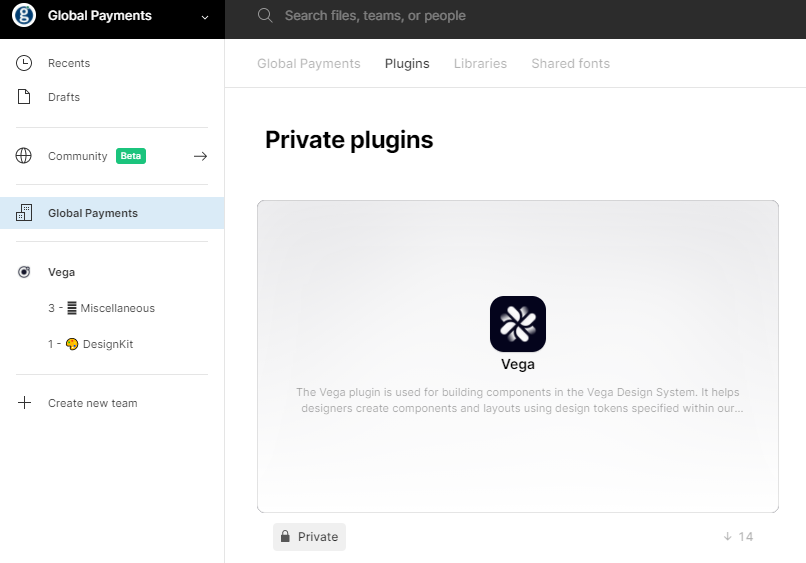Open Drafts in the sidebar
Screen dimensions: 806x563
point(64,97)
